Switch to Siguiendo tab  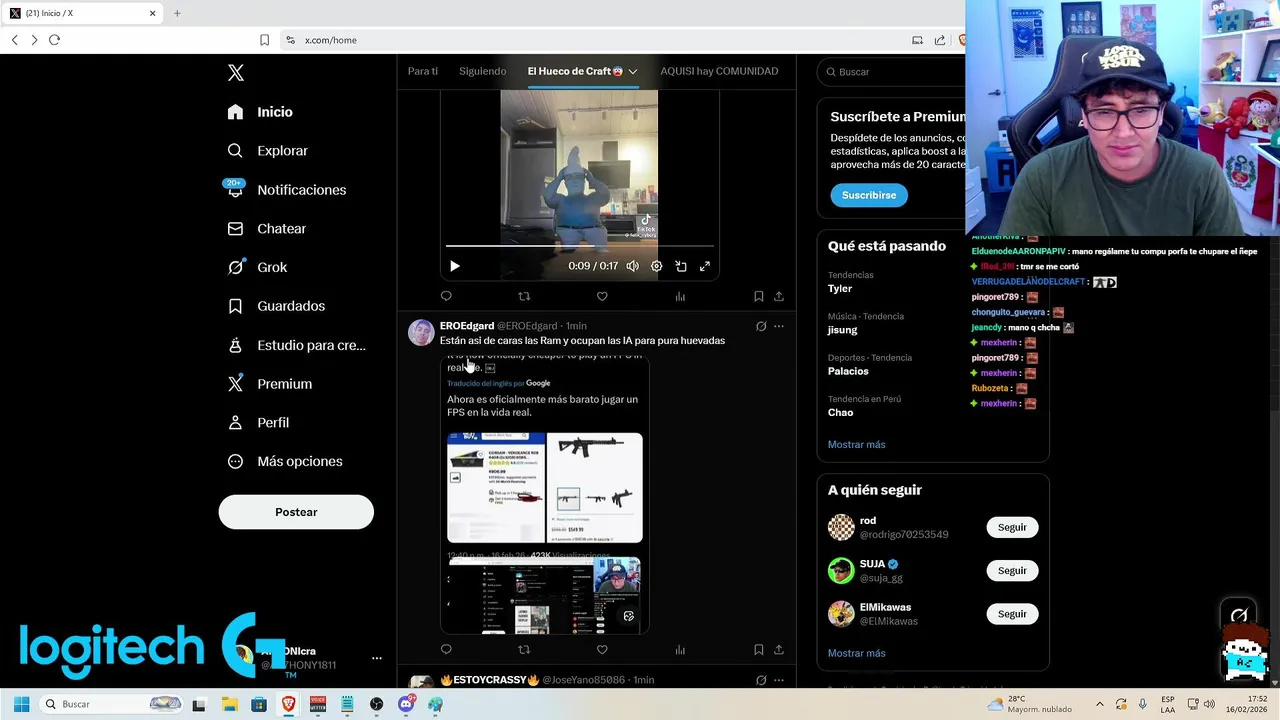pos(482,71)
